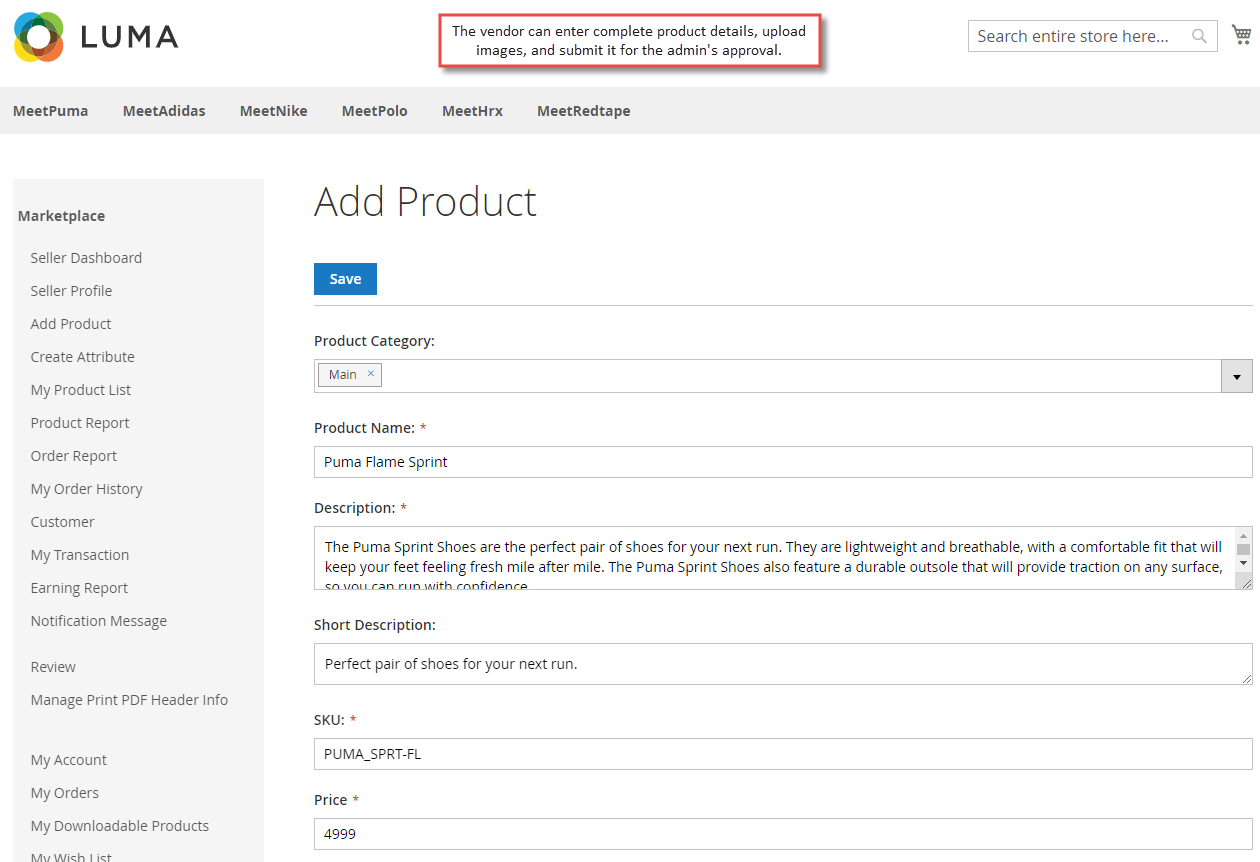Remove the Main category tag

click(x=370, y=374)
